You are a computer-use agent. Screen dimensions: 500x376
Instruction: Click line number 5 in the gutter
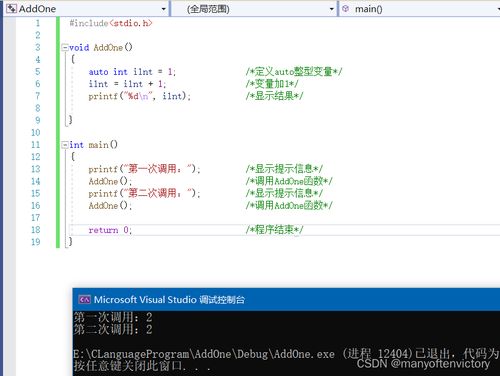click(37, 72)
